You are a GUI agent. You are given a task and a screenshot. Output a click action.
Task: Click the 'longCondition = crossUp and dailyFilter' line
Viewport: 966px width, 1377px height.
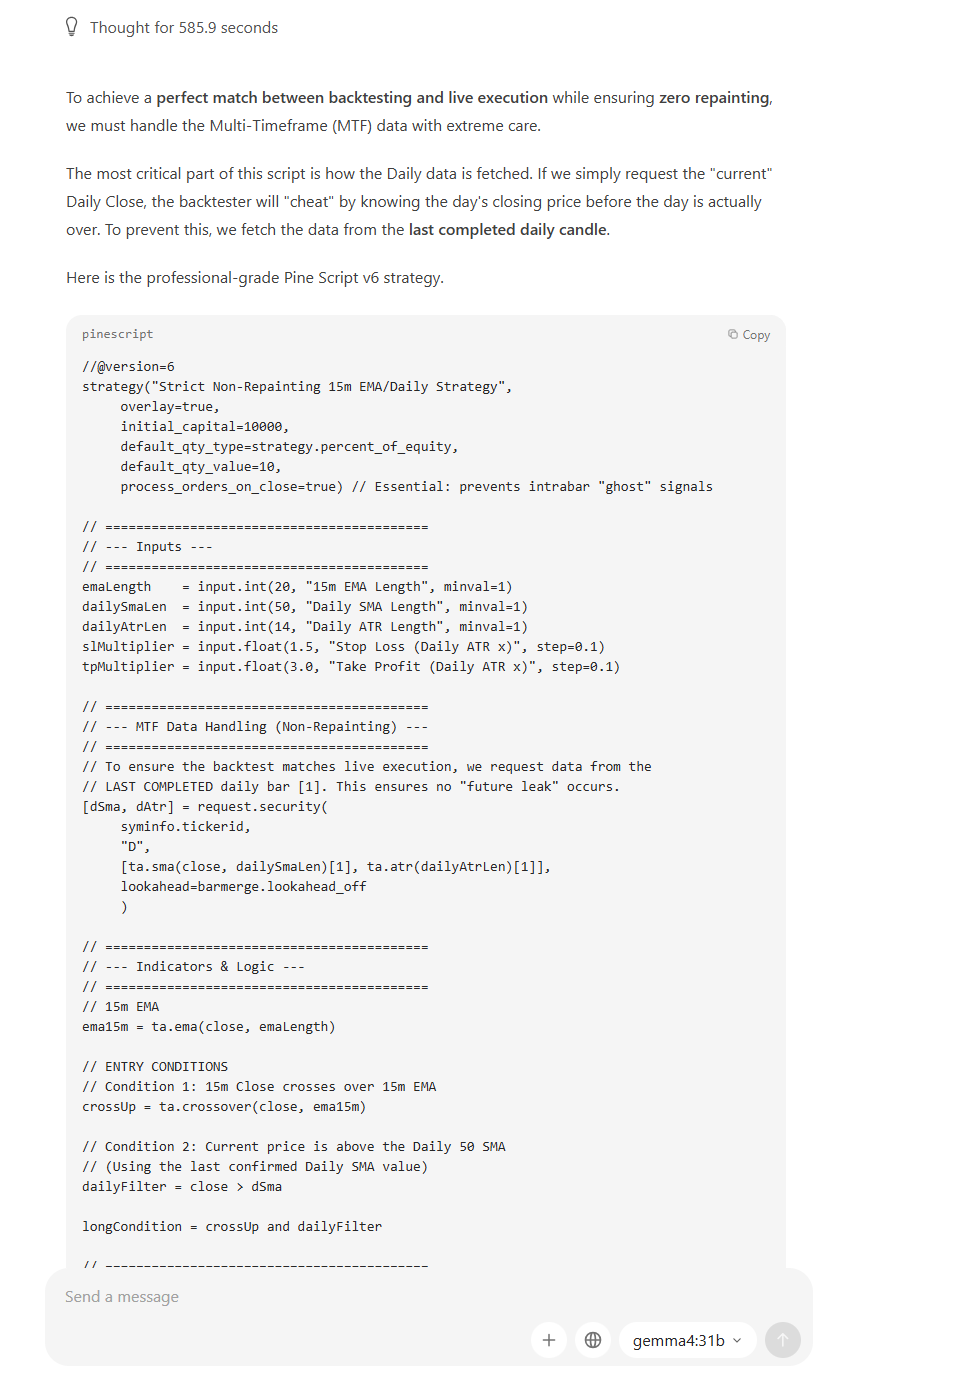click(232, 1227)
